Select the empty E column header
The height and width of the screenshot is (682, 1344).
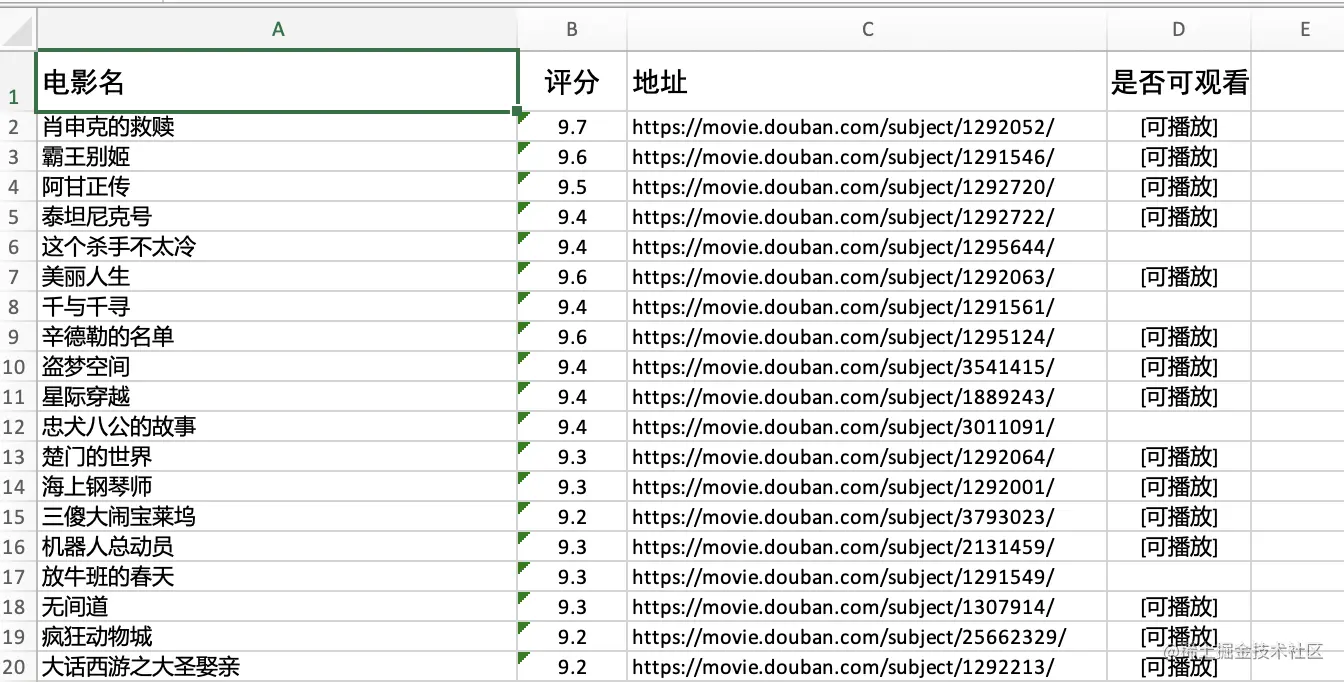[1305, 30]
